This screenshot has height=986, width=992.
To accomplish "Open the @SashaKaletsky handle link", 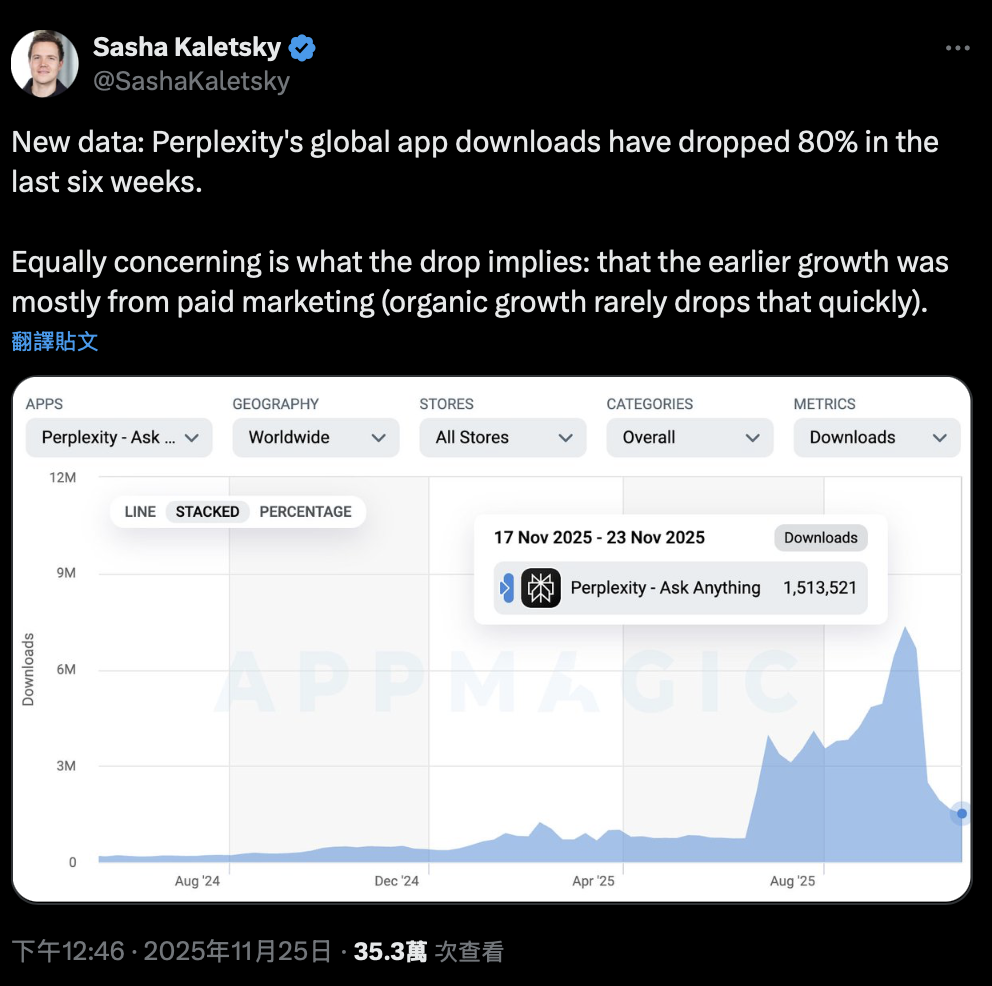I will tap(191, 81).
